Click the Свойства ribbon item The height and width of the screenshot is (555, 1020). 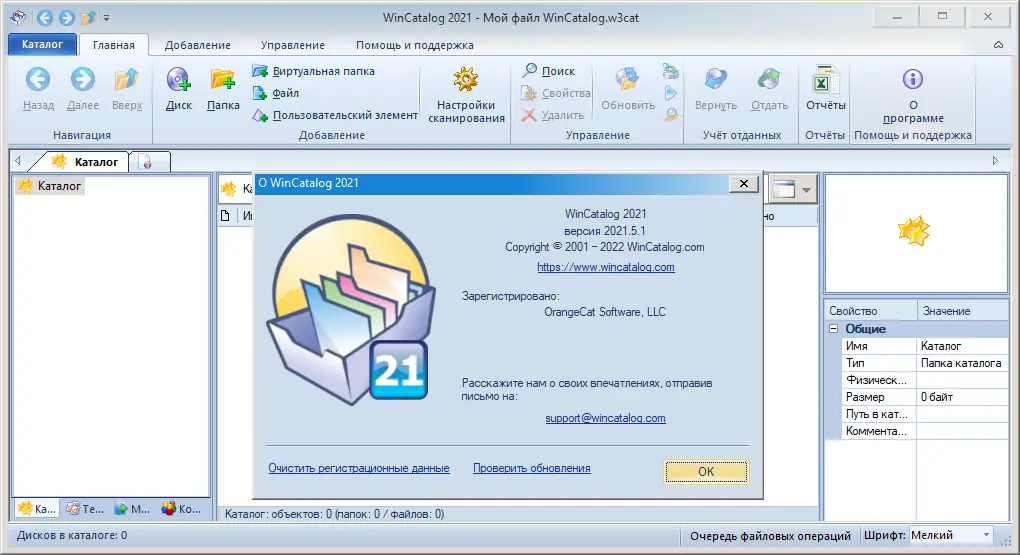click(556, 93)
